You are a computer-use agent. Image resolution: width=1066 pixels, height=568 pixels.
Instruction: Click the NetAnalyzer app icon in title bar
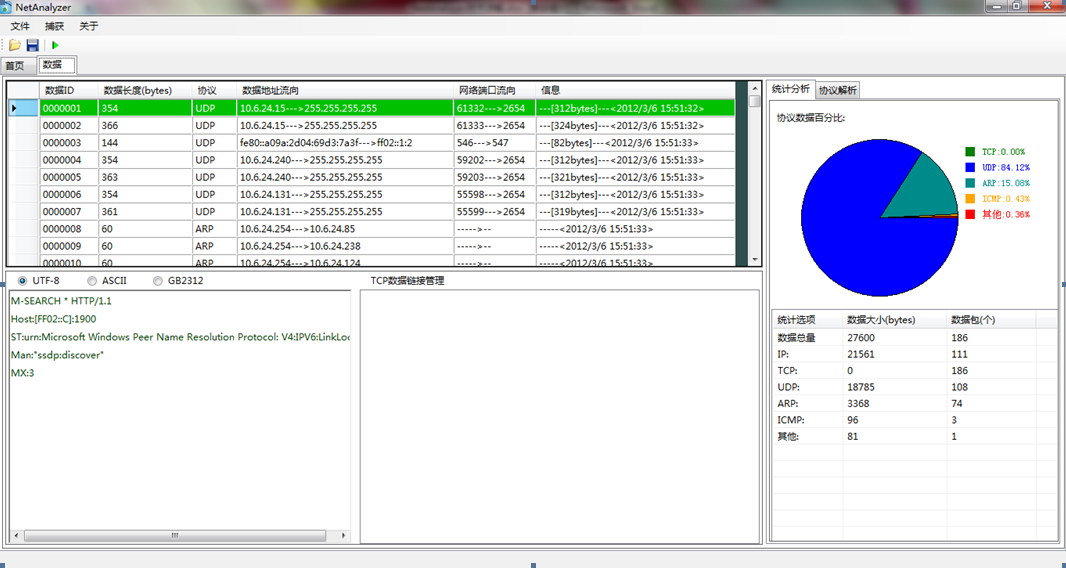(x=6, y=7)
